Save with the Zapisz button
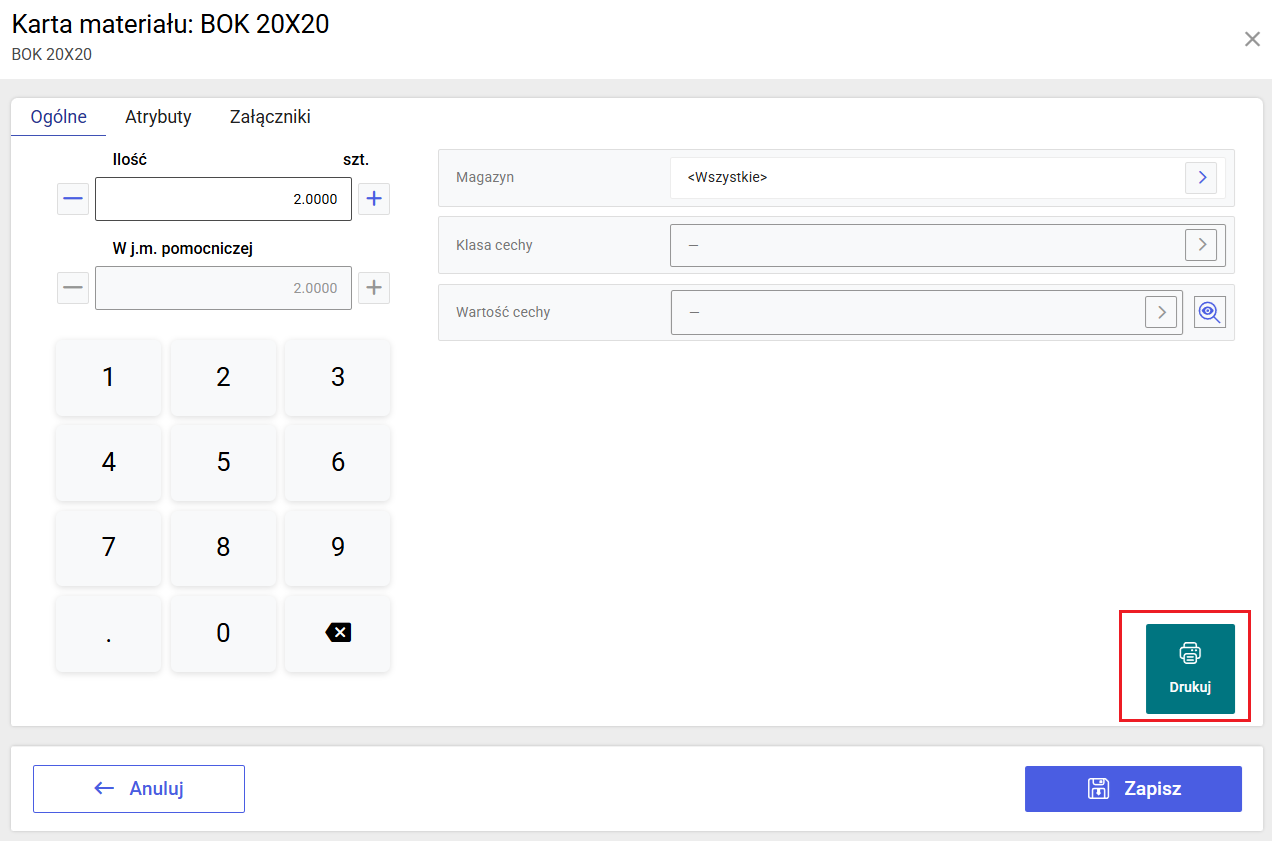This screenshot has width=1272, height=841. [1133, 789]
